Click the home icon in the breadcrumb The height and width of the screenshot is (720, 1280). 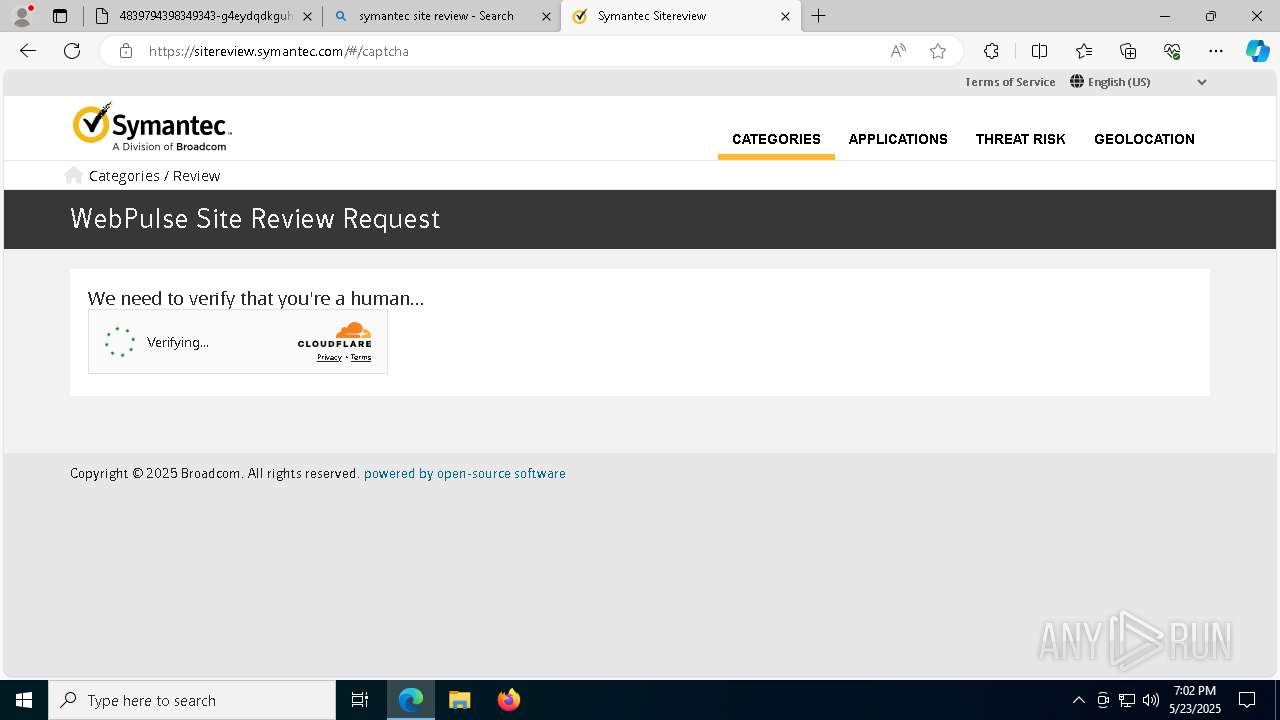[x=73, y=175]
